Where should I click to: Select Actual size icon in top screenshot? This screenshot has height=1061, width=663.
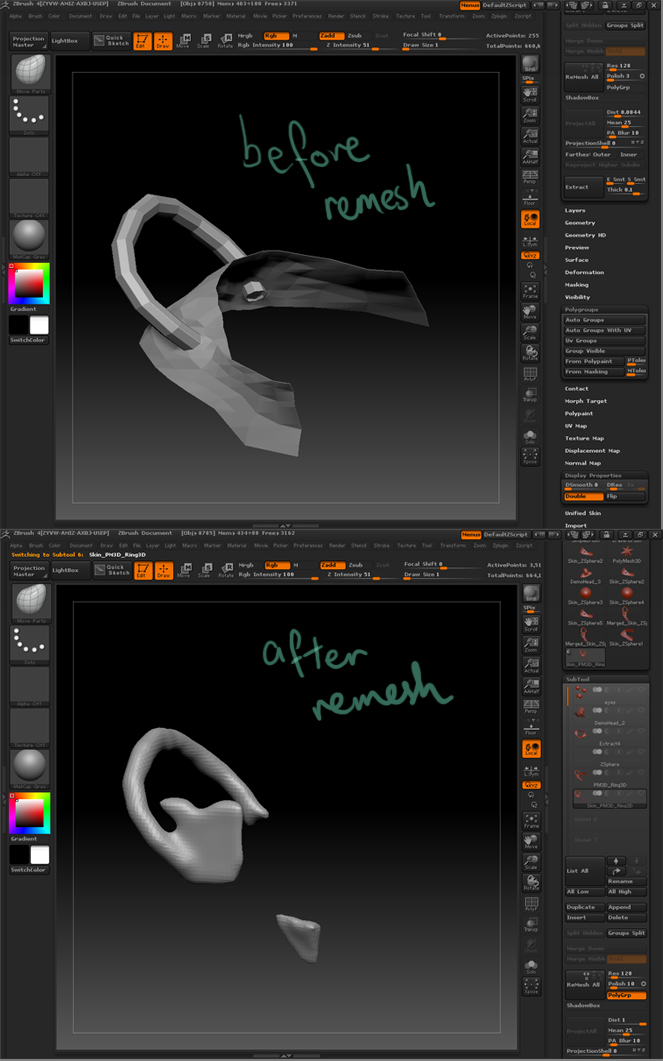coord(530,135)
